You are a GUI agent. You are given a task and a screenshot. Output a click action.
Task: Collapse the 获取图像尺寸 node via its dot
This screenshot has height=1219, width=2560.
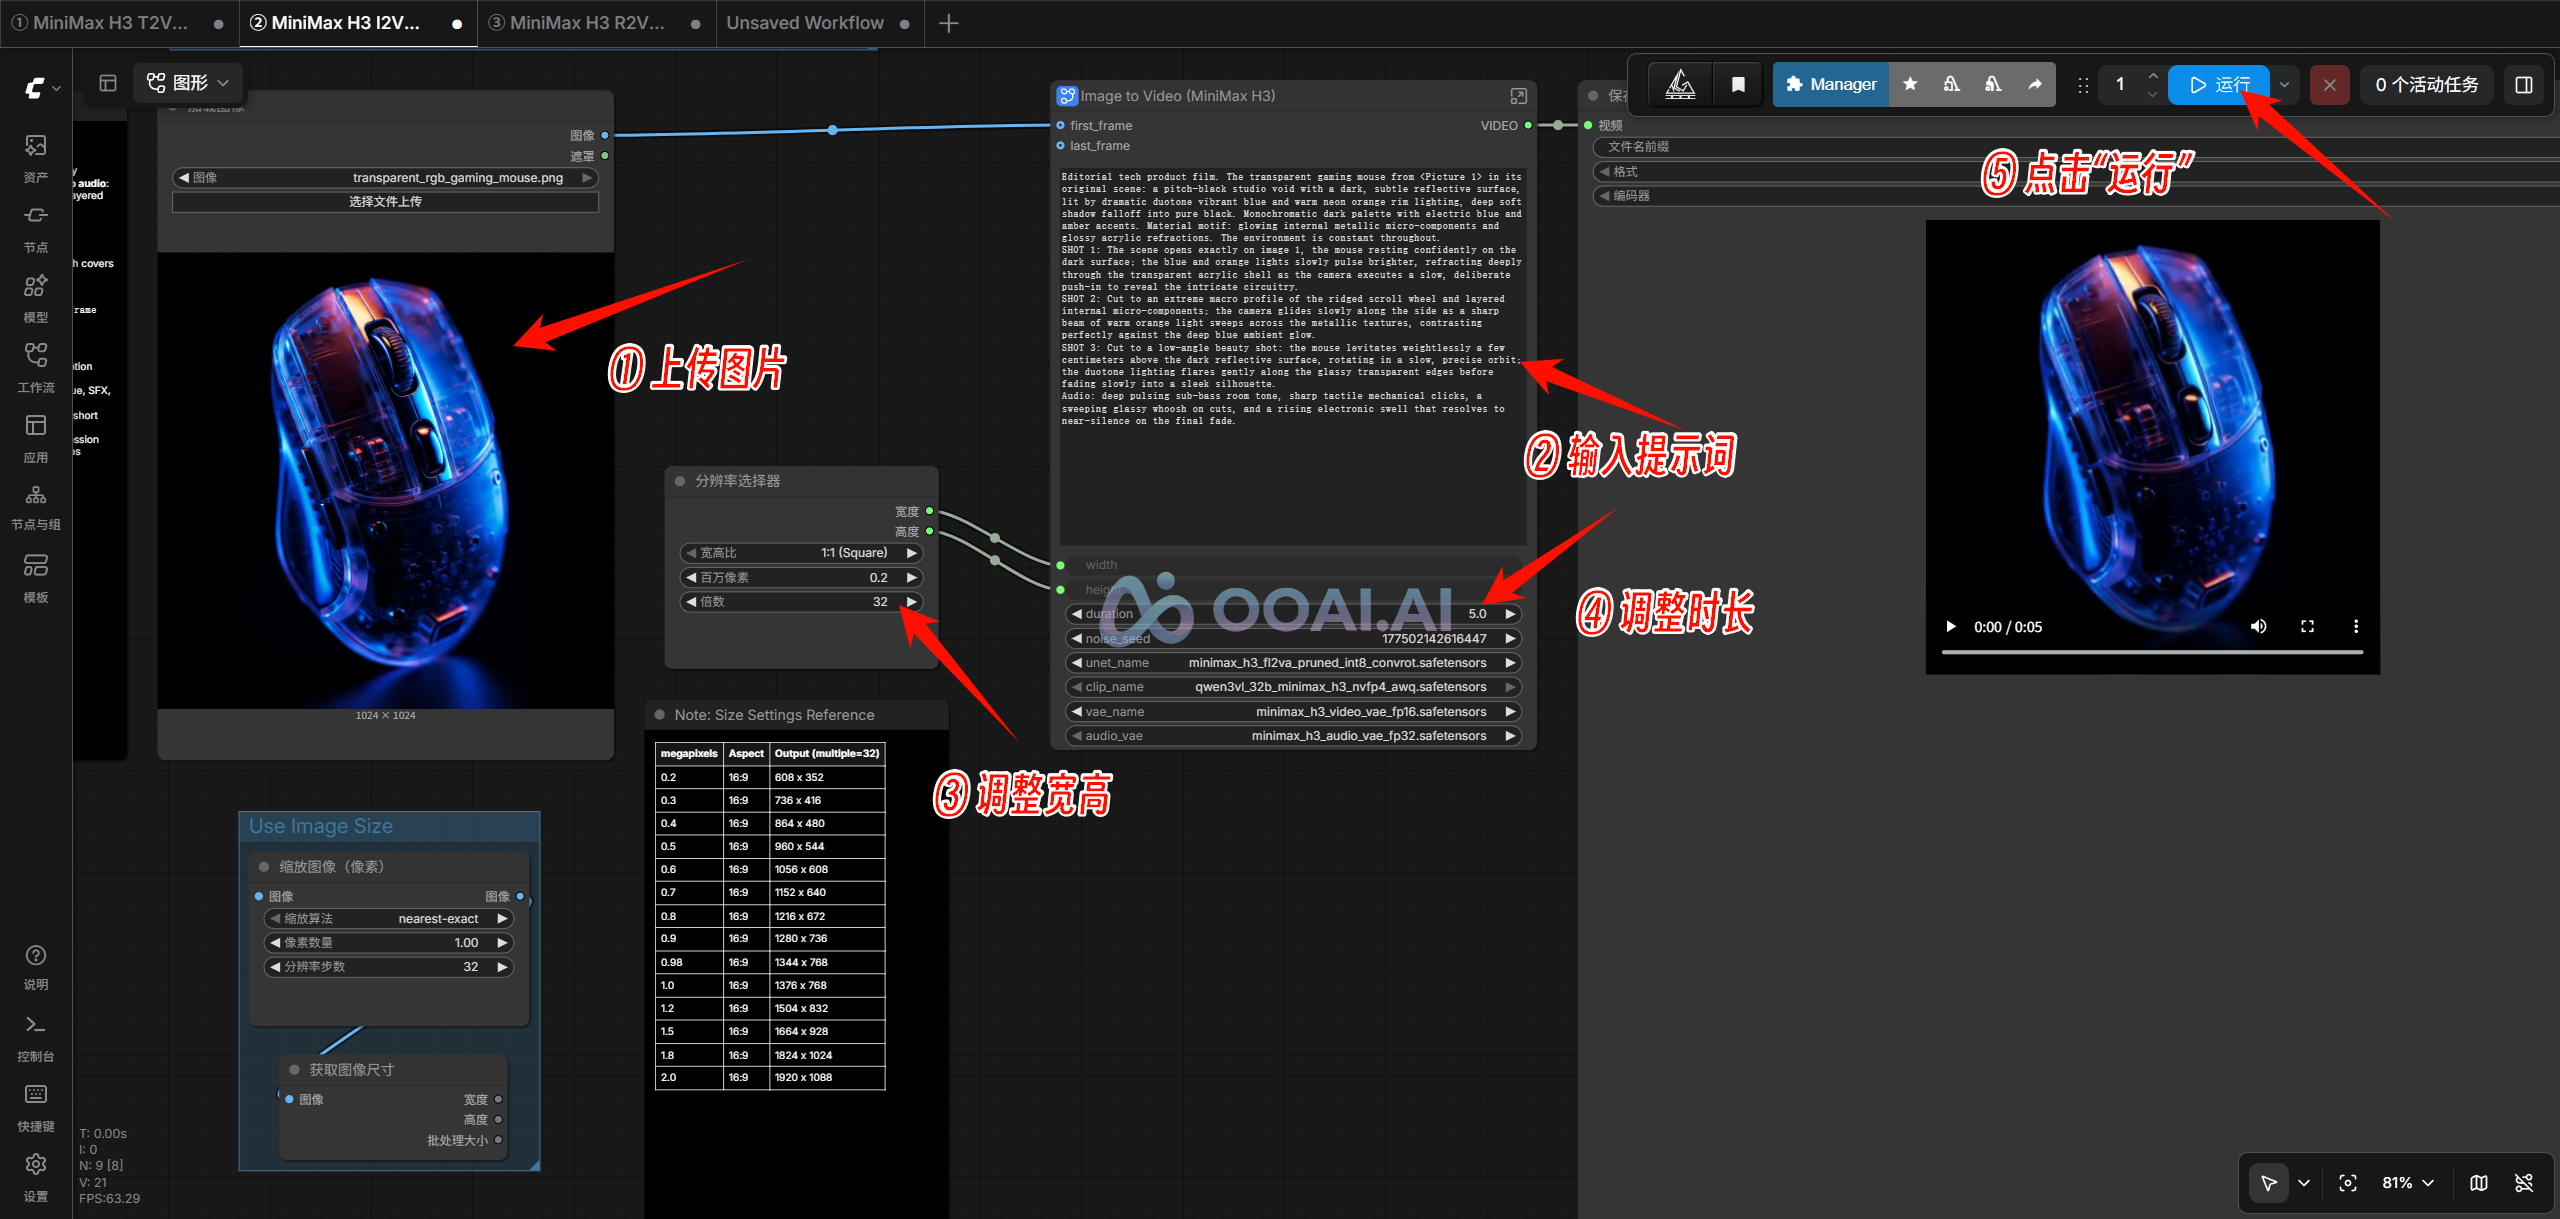pos(294,1070)
